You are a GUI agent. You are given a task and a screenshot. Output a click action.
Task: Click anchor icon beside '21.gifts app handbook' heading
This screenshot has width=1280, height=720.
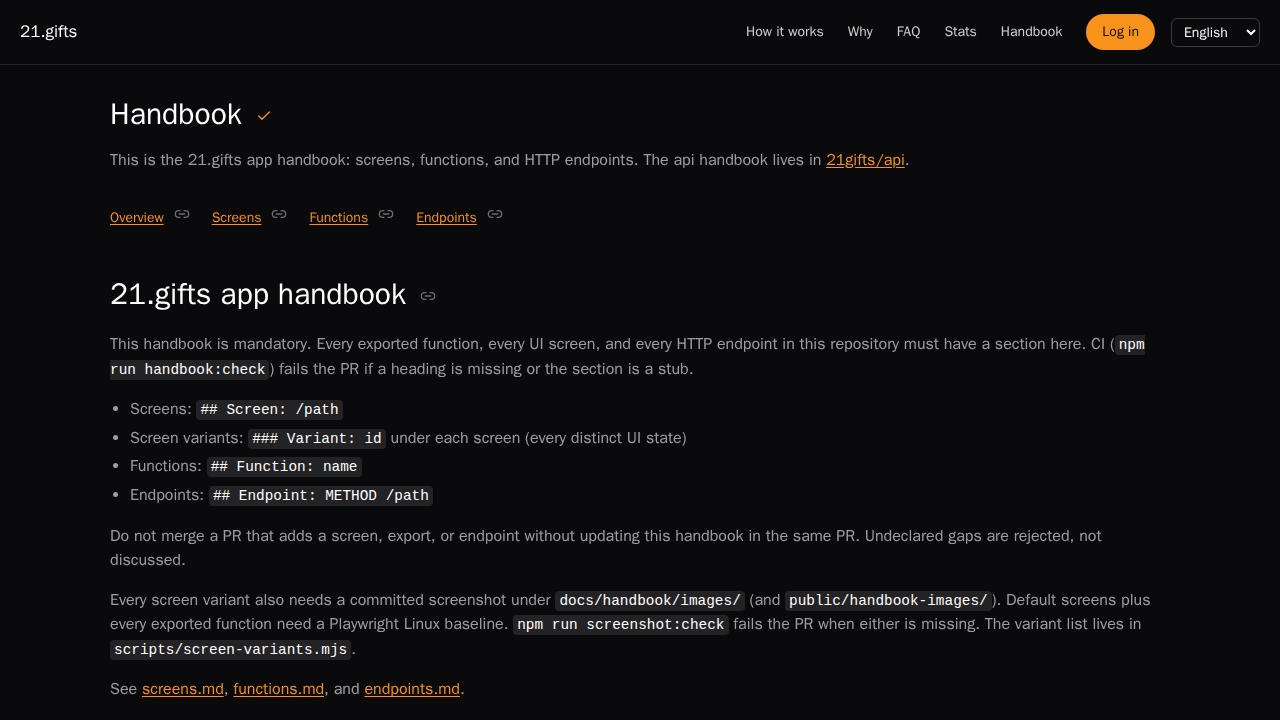[x=428, y=296]
